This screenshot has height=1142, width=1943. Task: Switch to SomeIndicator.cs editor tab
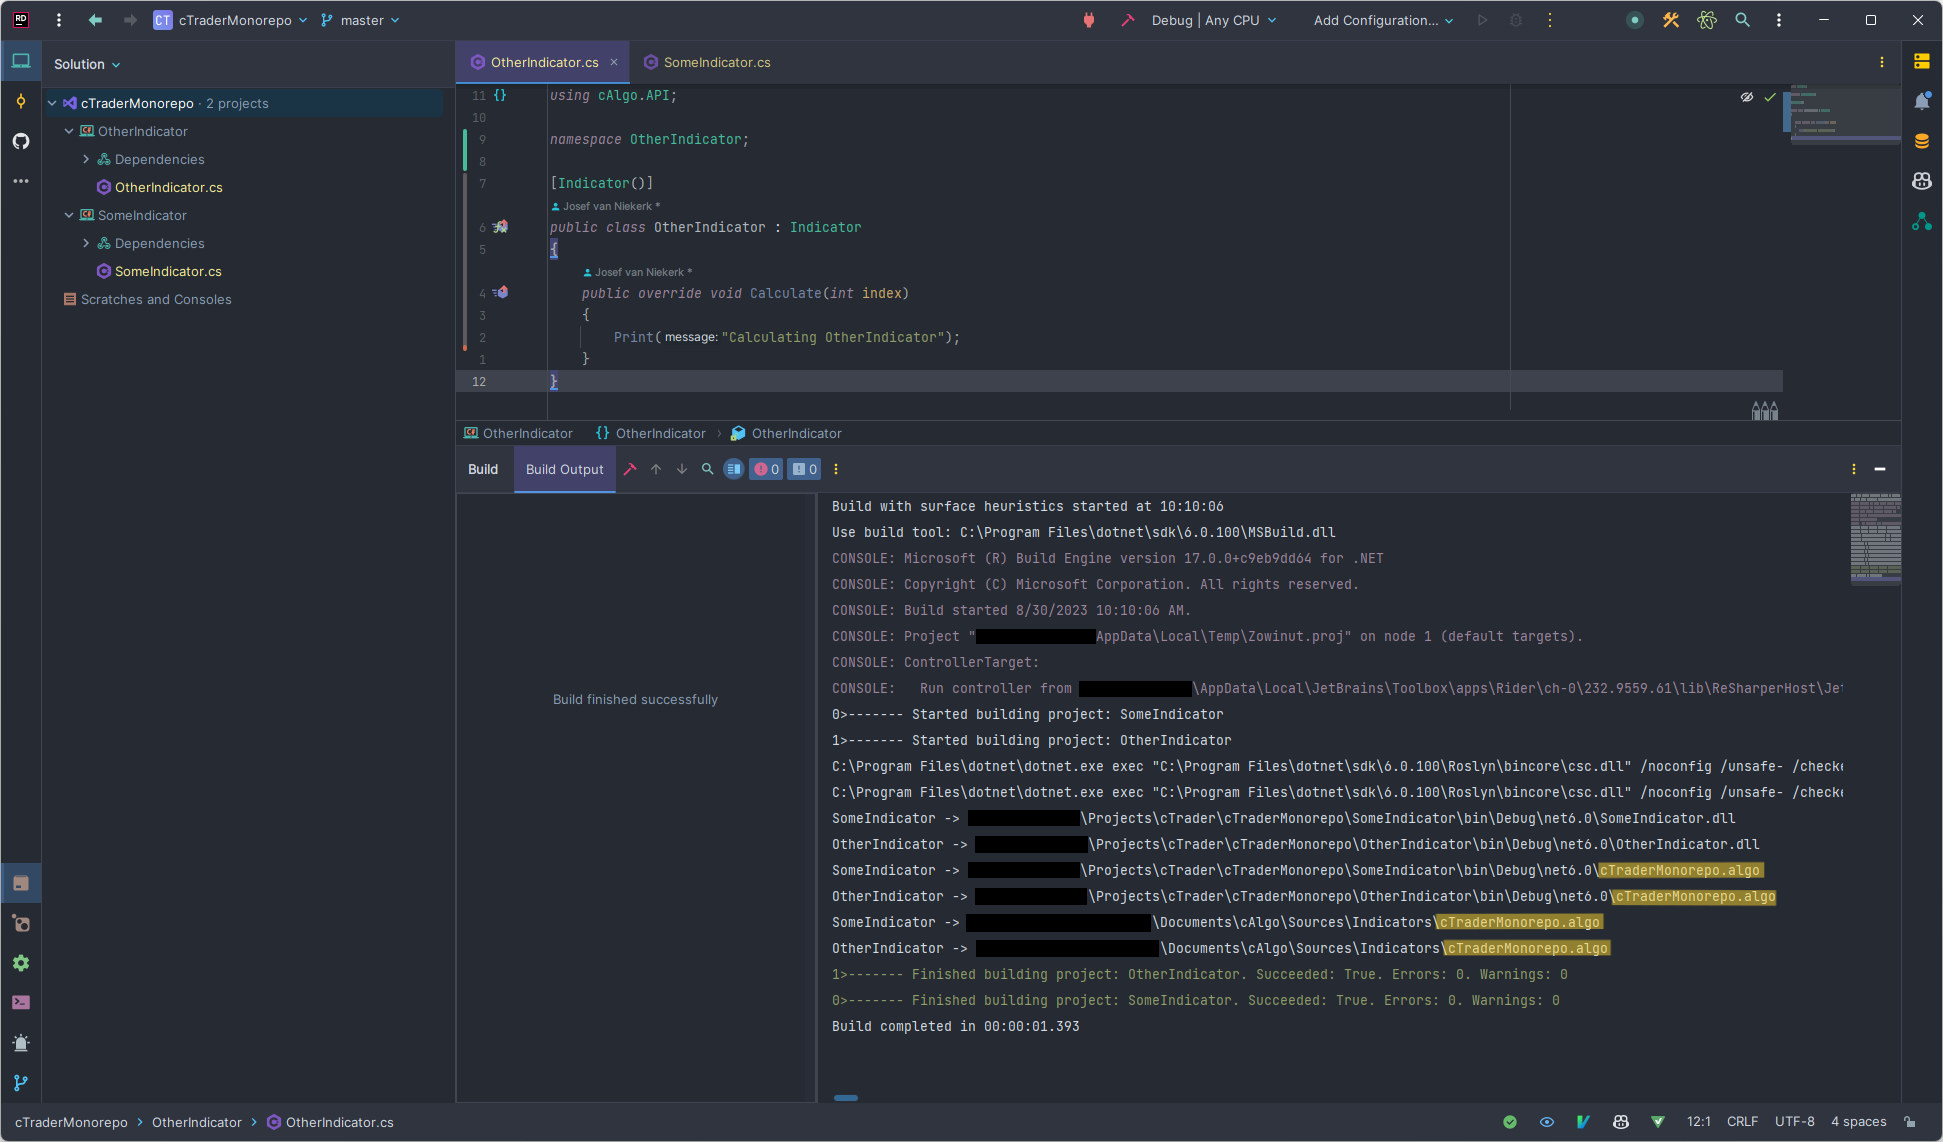[707, 62]
